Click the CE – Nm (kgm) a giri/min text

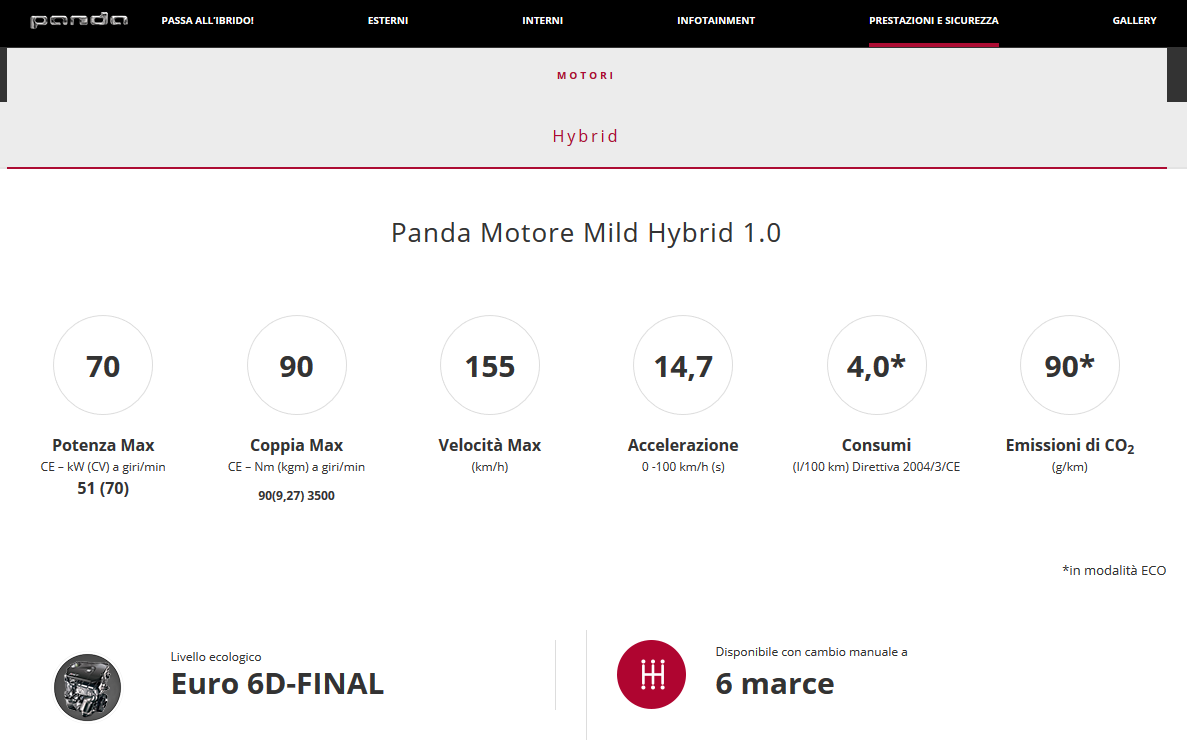coord(297,467)
